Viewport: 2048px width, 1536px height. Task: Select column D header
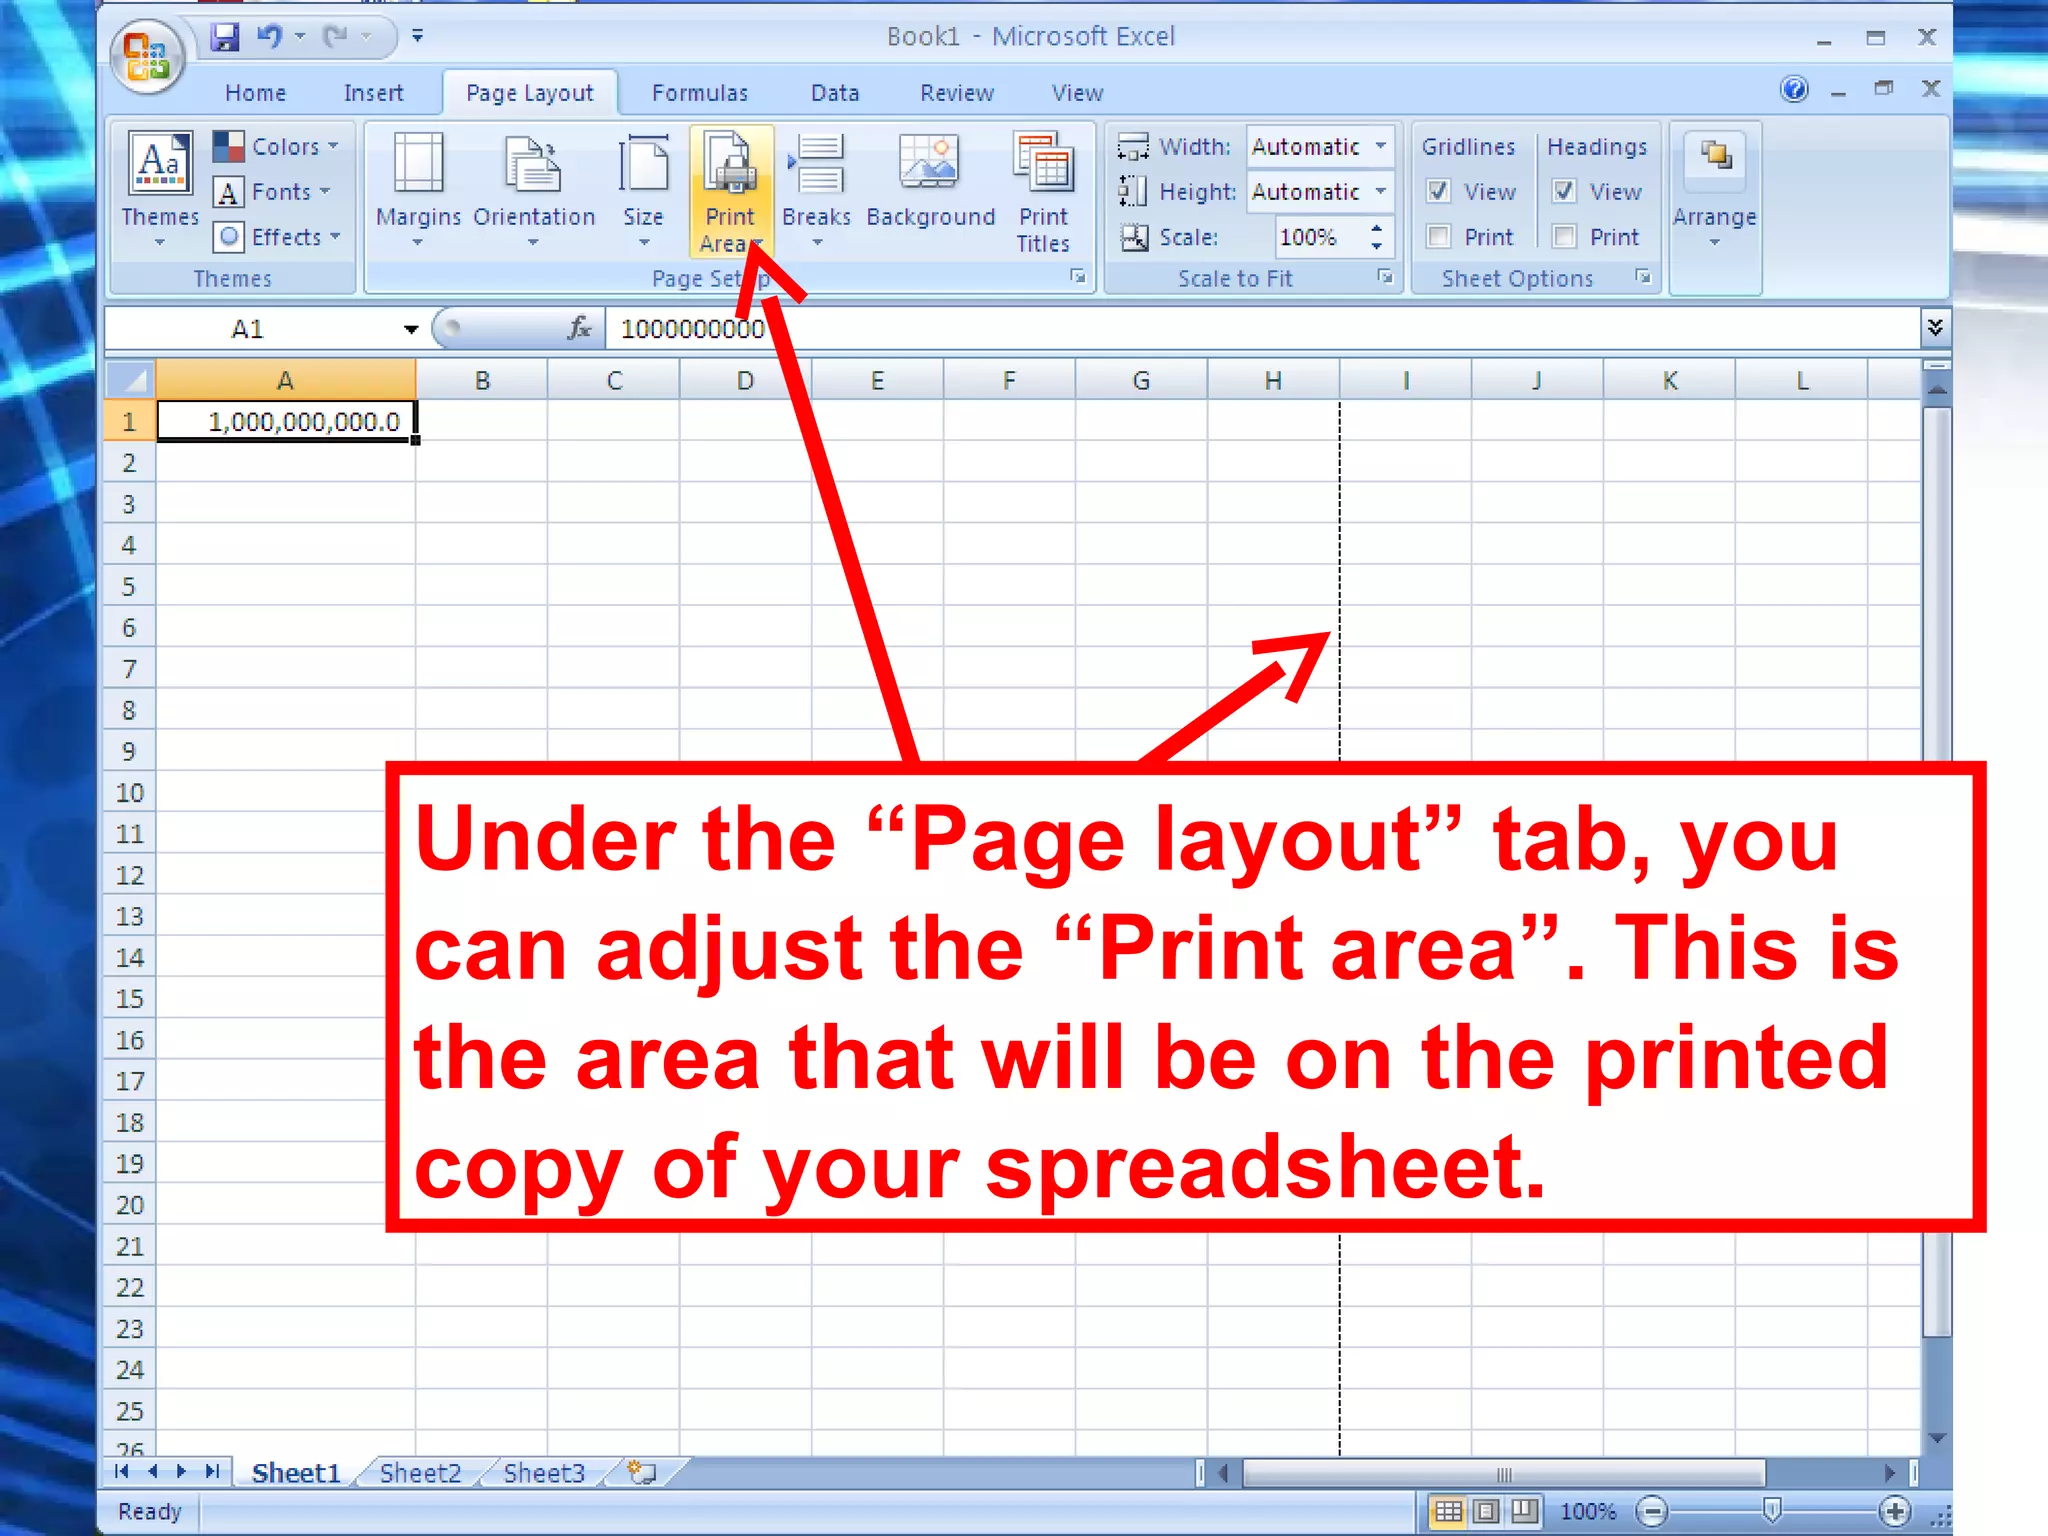point(745,381)
